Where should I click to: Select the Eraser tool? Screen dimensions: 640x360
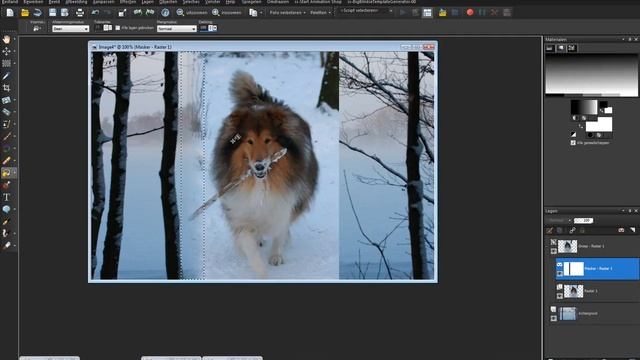tap(7, 161)
